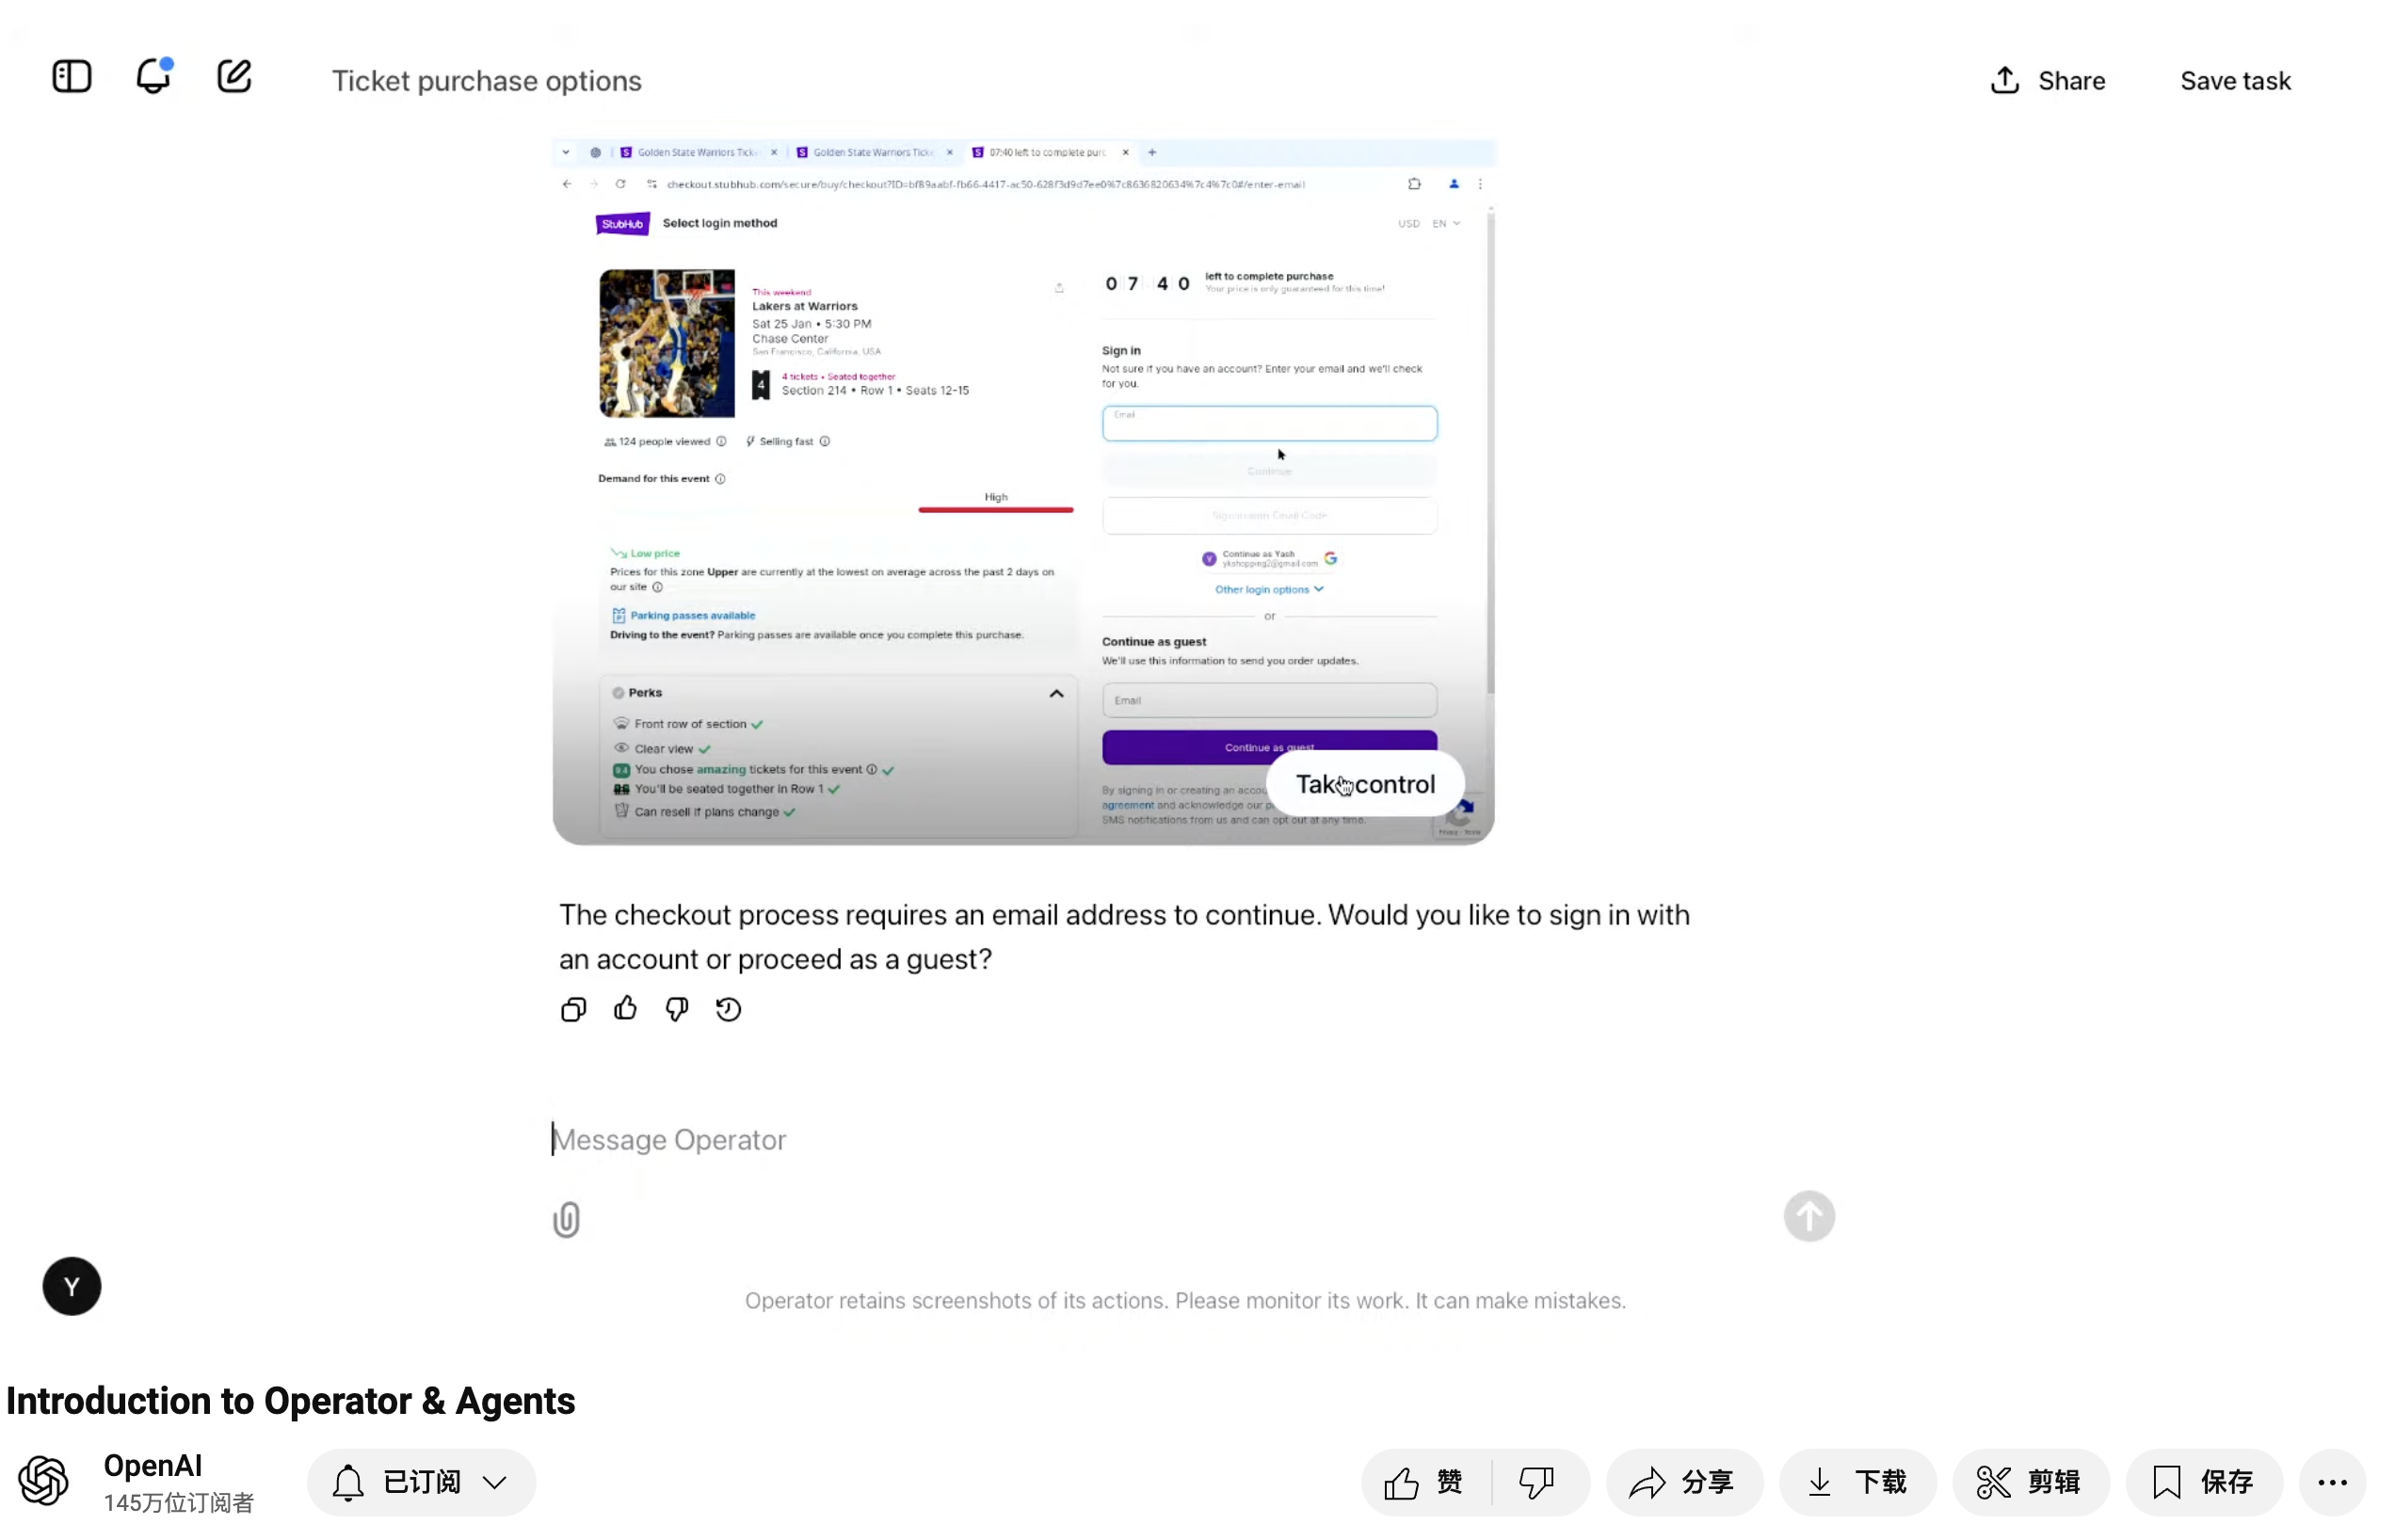Click the Share button
Image resolution: width=2395 pixels, height=1540 pixels.
pyautogui.click(x=2047, y=81)
